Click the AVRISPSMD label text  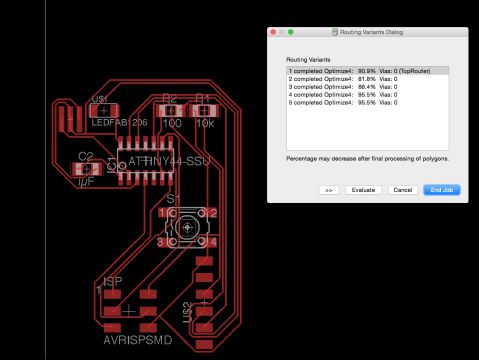click(x=138, y=340)
